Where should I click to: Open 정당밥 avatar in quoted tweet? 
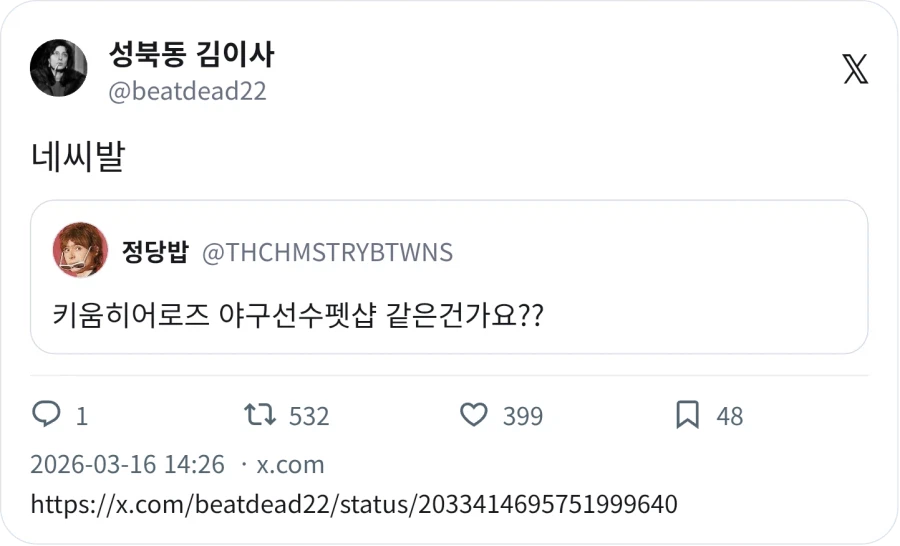point(80,250)
